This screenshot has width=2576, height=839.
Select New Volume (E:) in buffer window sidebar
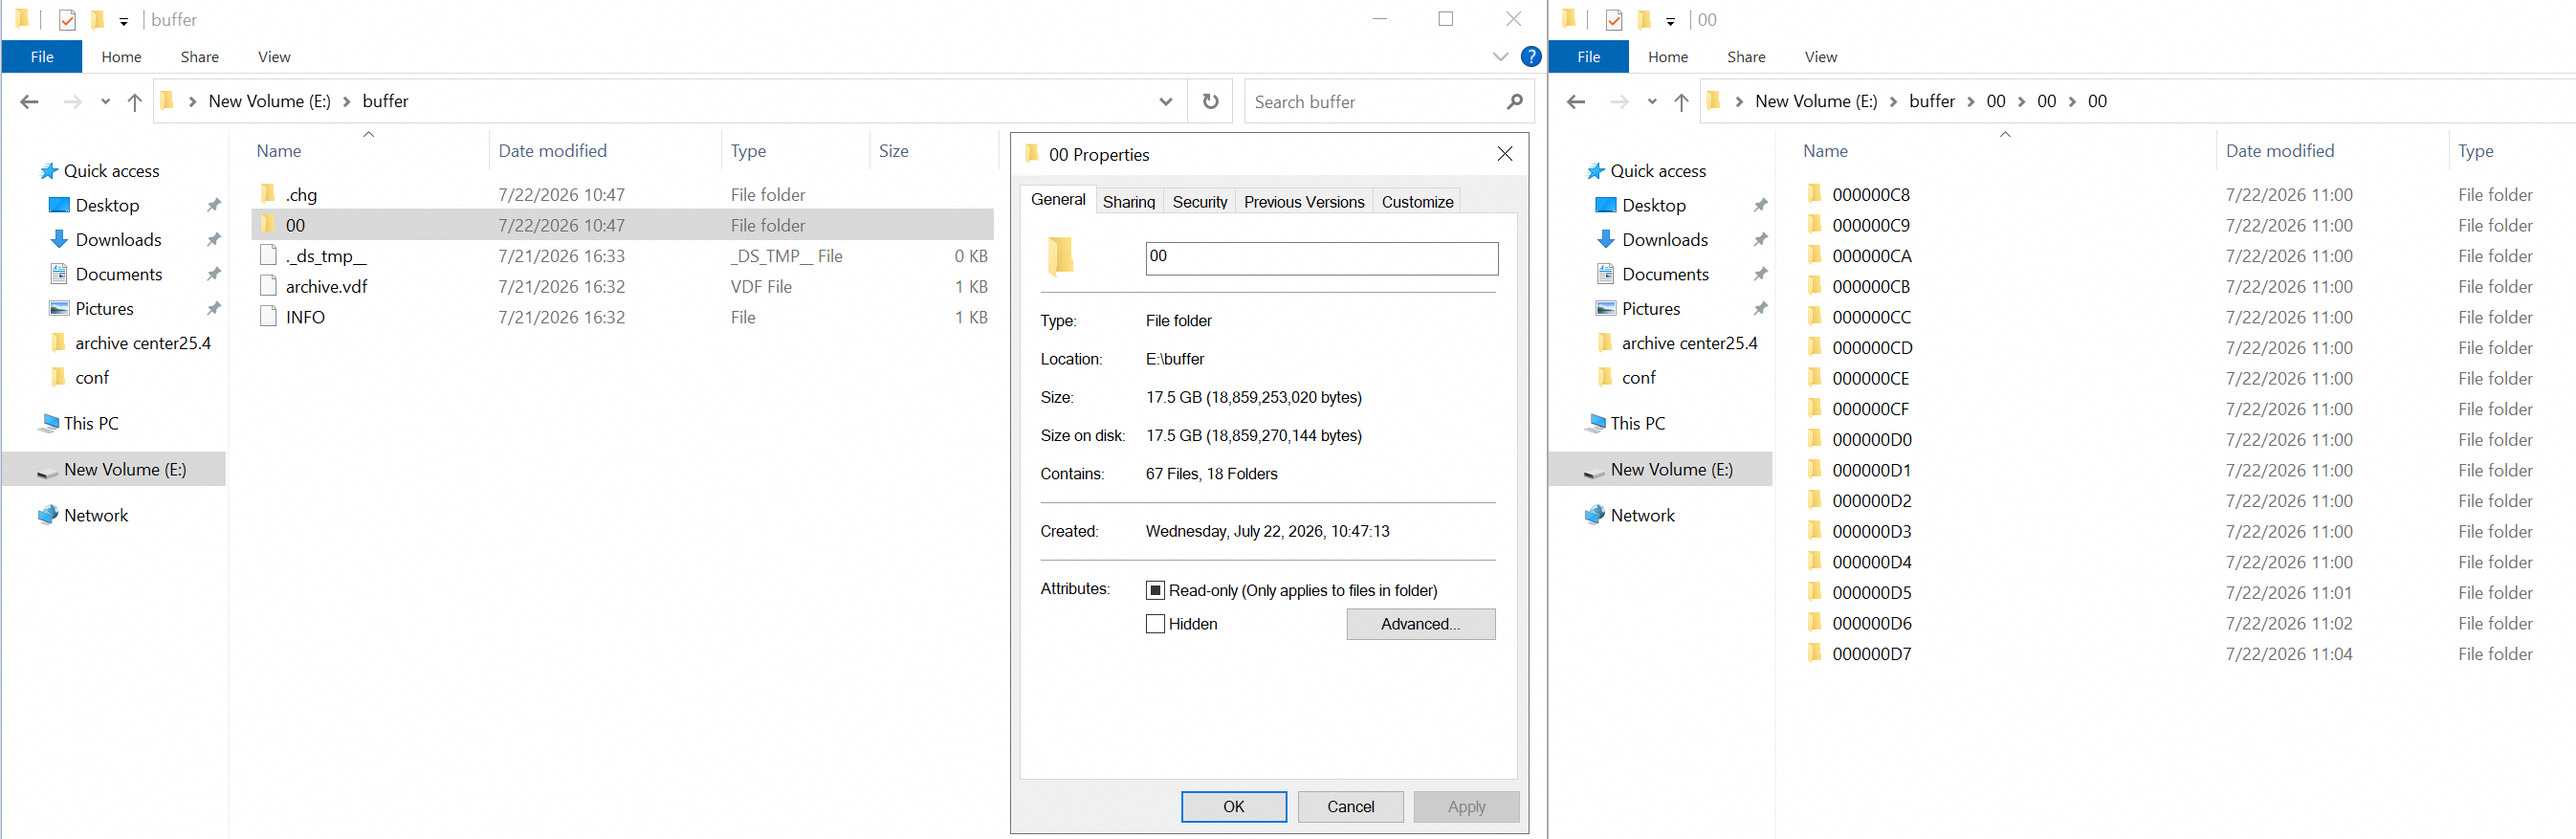click(114, 469)
